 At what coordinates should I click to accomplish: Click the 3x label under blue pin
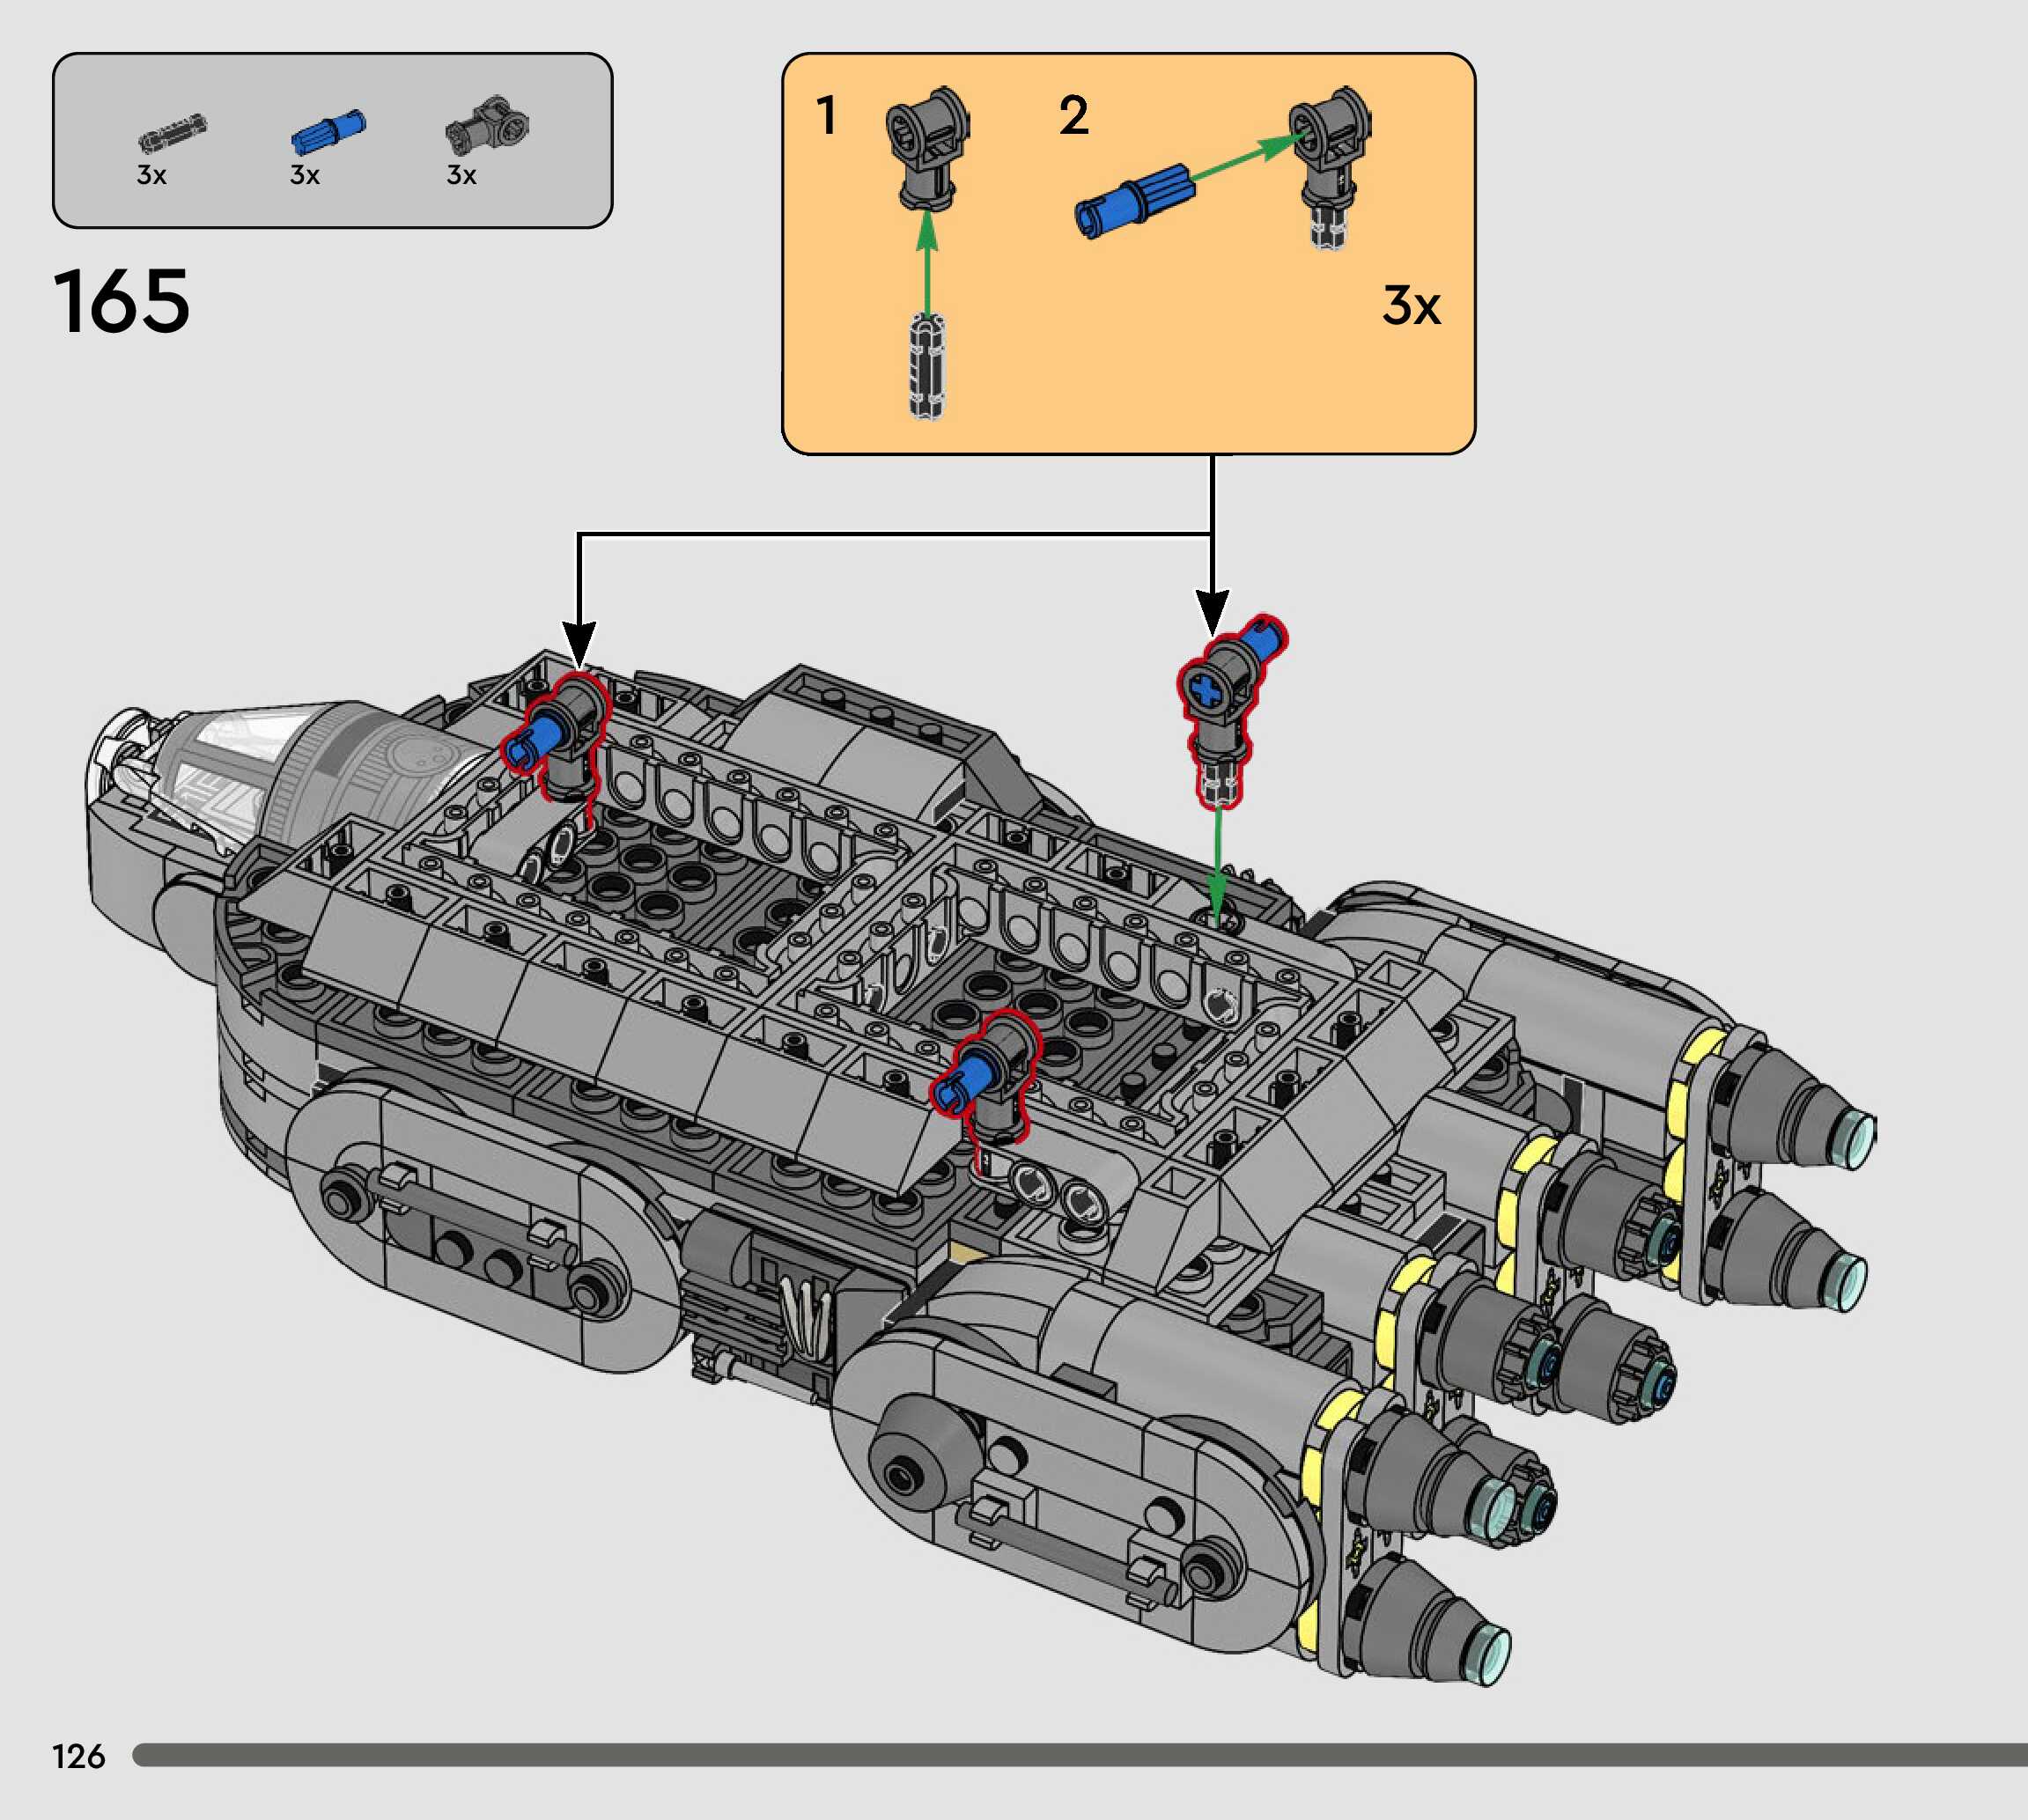(304, 176)
